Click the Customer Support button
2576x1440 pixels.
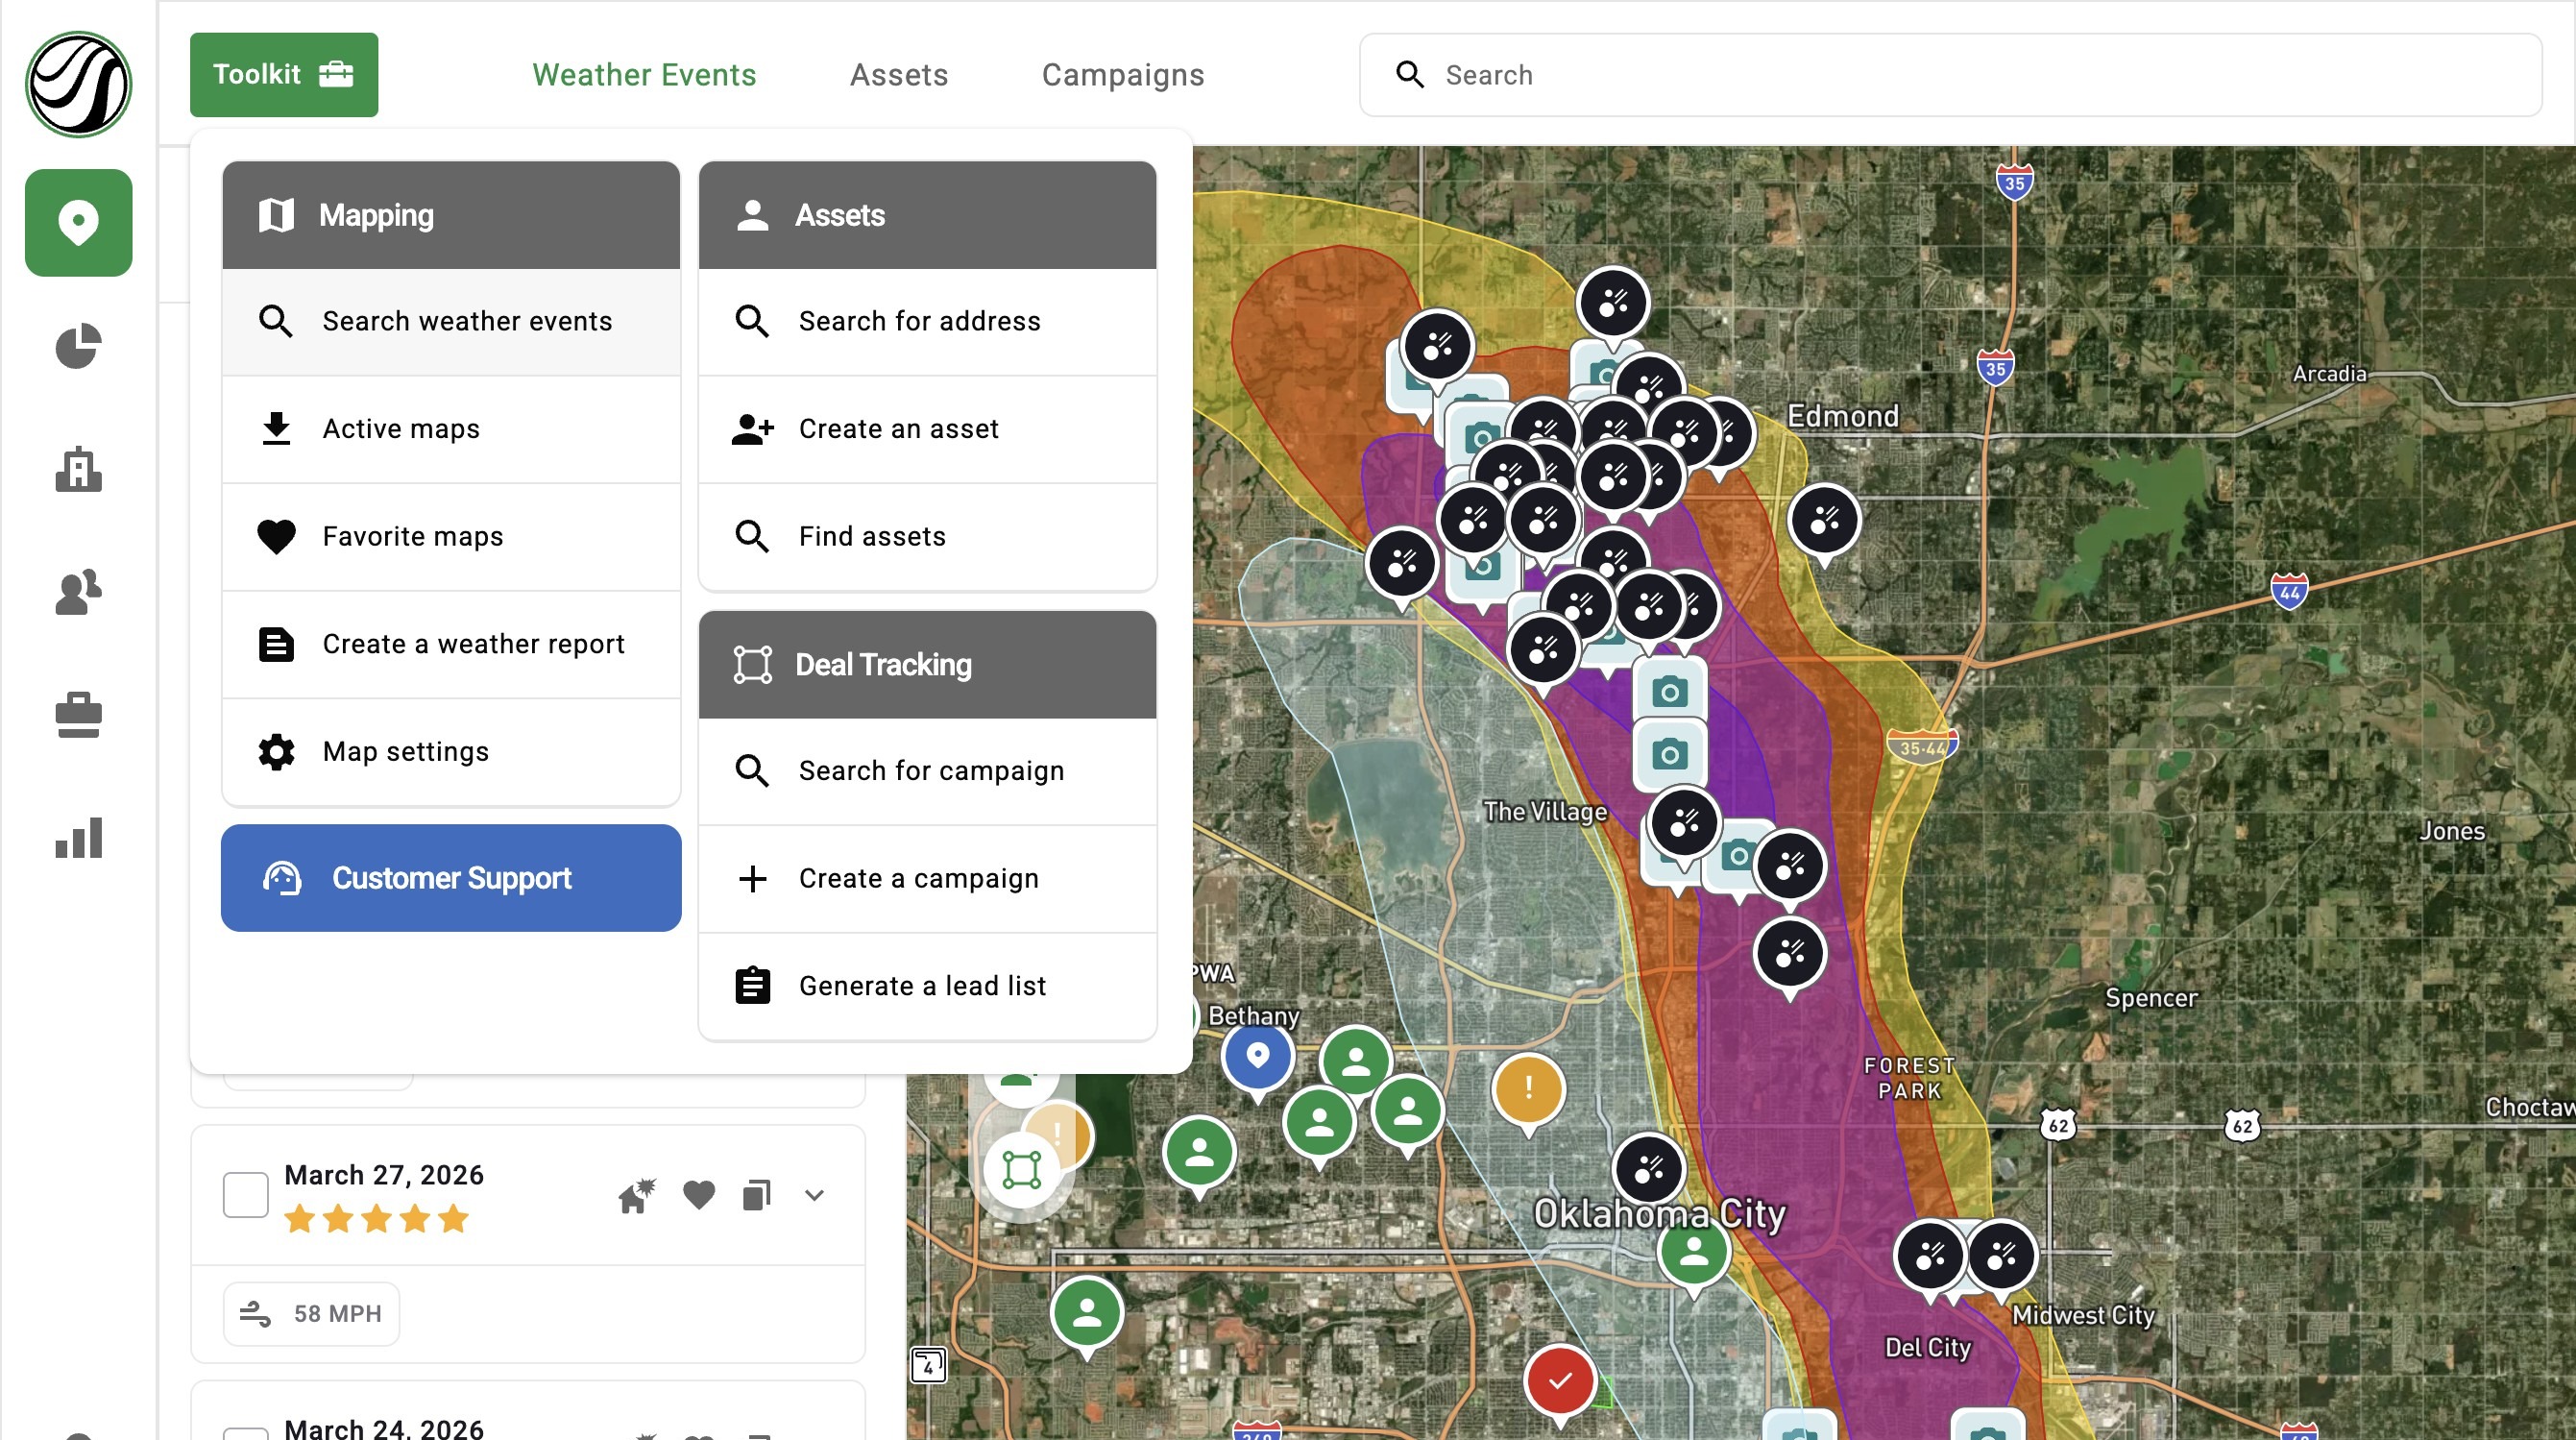[x=451, y=878]
